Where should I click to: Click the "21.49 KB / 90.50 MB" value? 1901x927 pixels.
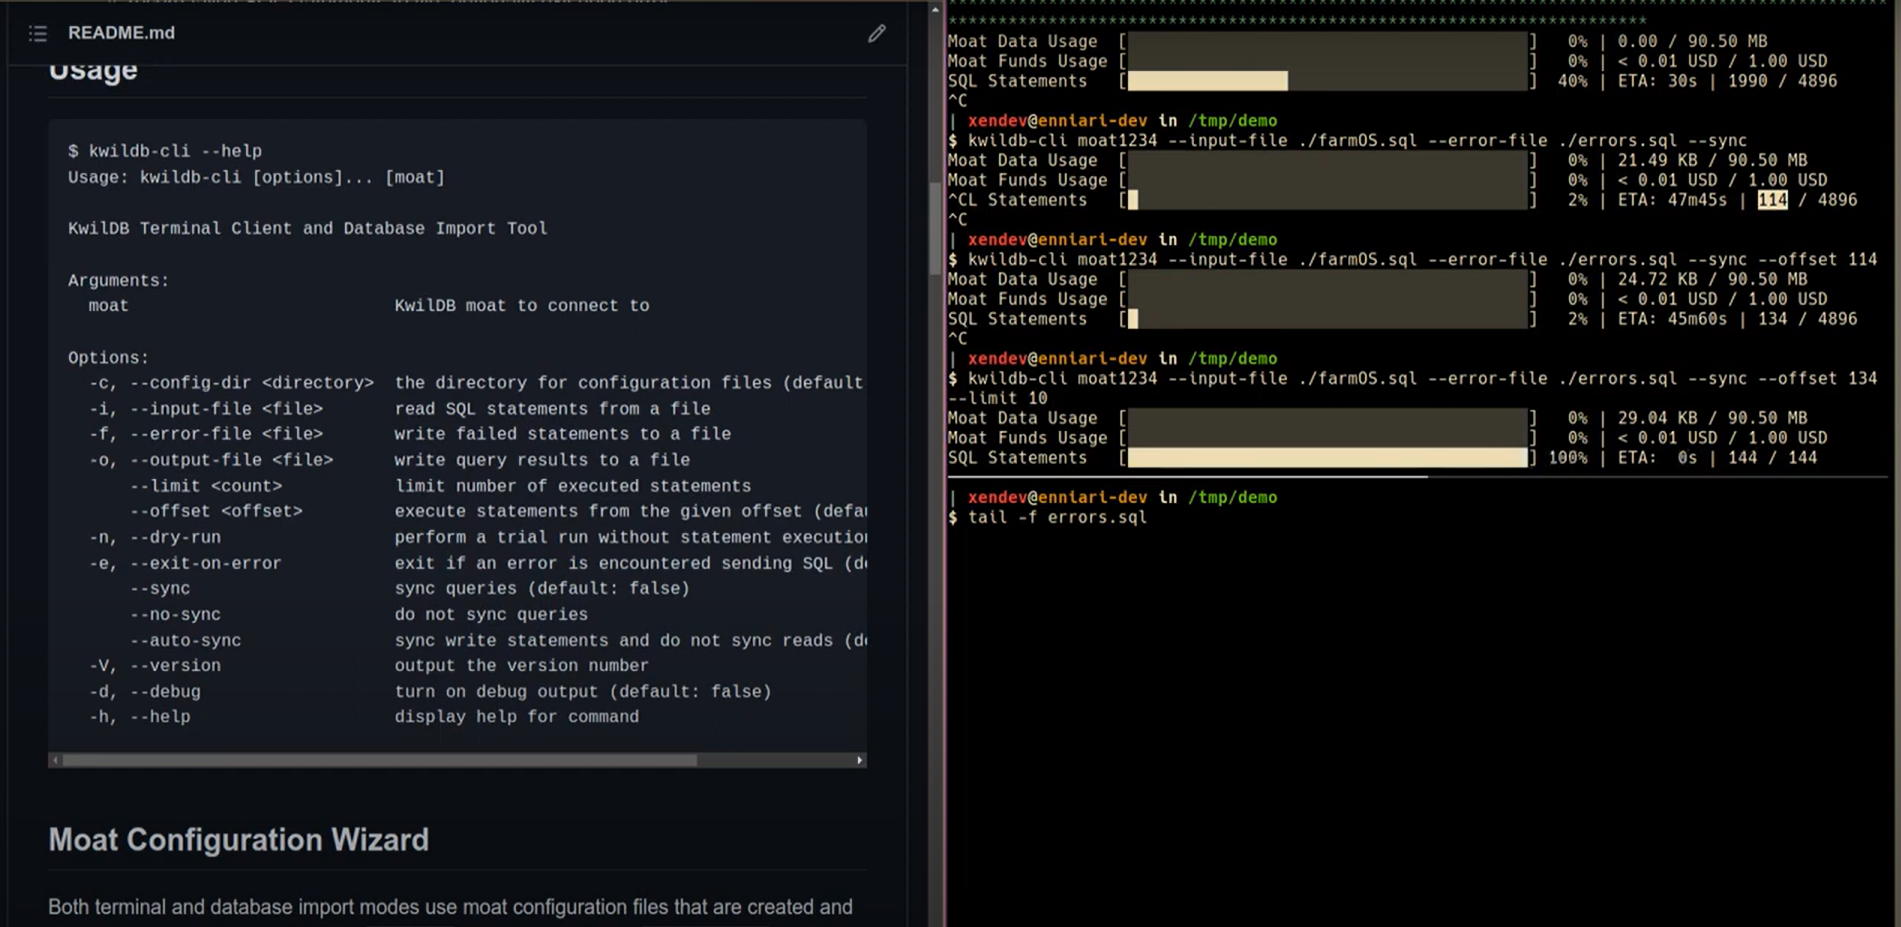click(1712, 160)
